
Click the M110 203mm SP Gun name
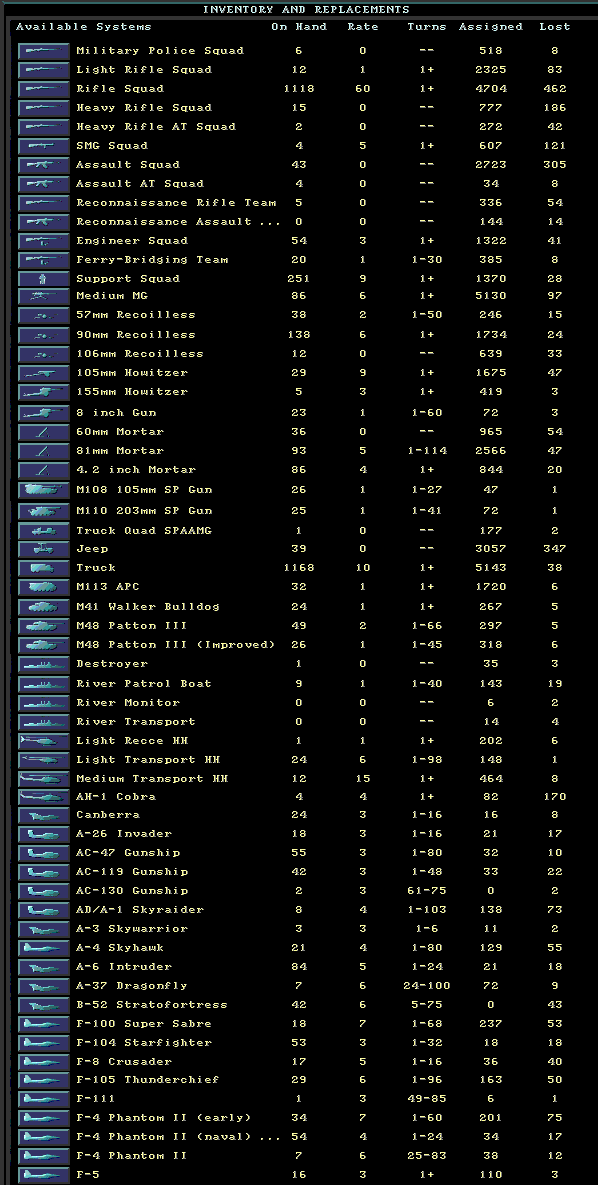tap(144, 511)
